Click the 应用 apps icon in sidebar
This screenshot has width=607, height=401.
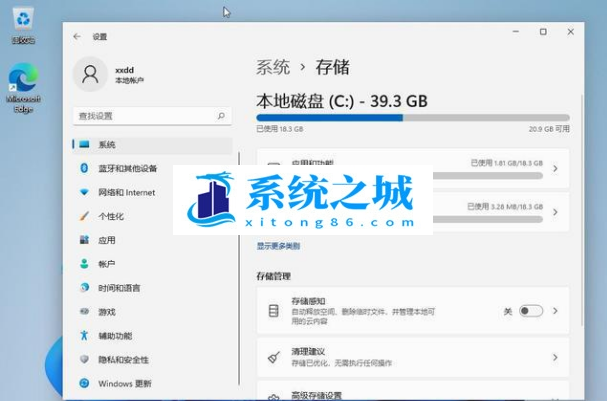[84, 240]
